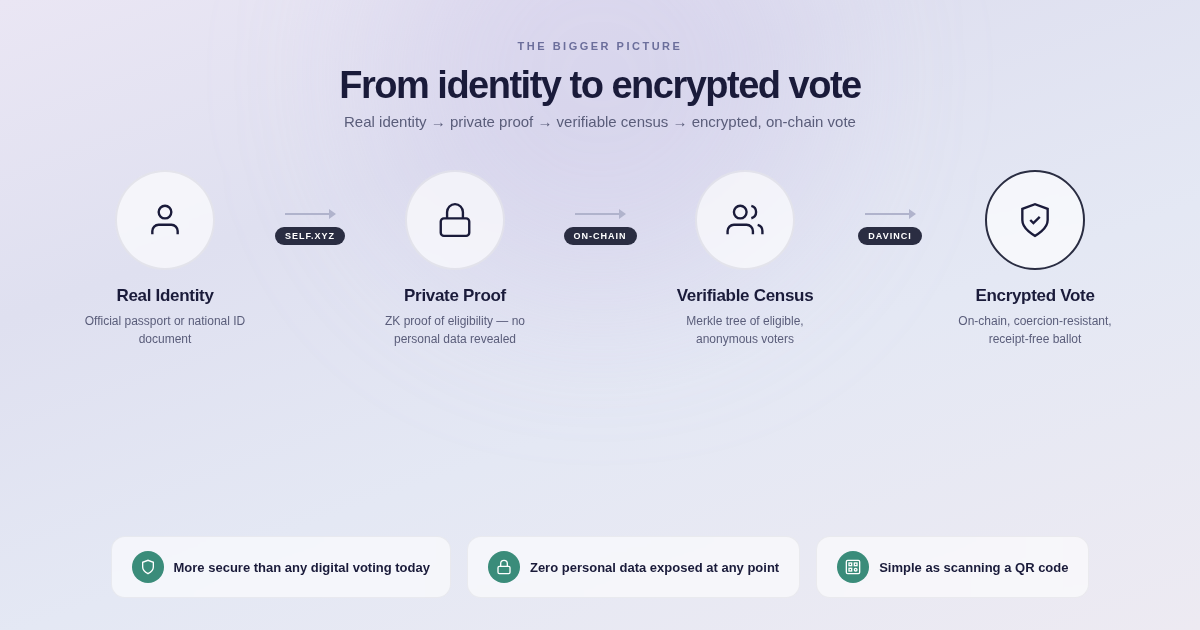This screenshot has height=630, width=1200.
Task: Click the arrow above the SELF.XYZ badge
Action: (x=310, y=214)
